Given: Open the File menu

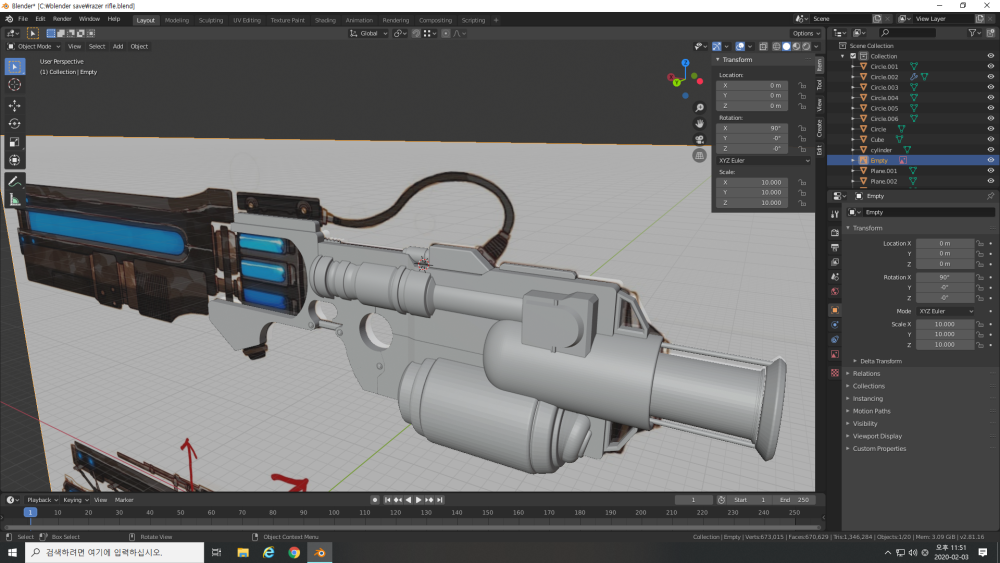Looking at the screenshot, I should coord(23,19).
